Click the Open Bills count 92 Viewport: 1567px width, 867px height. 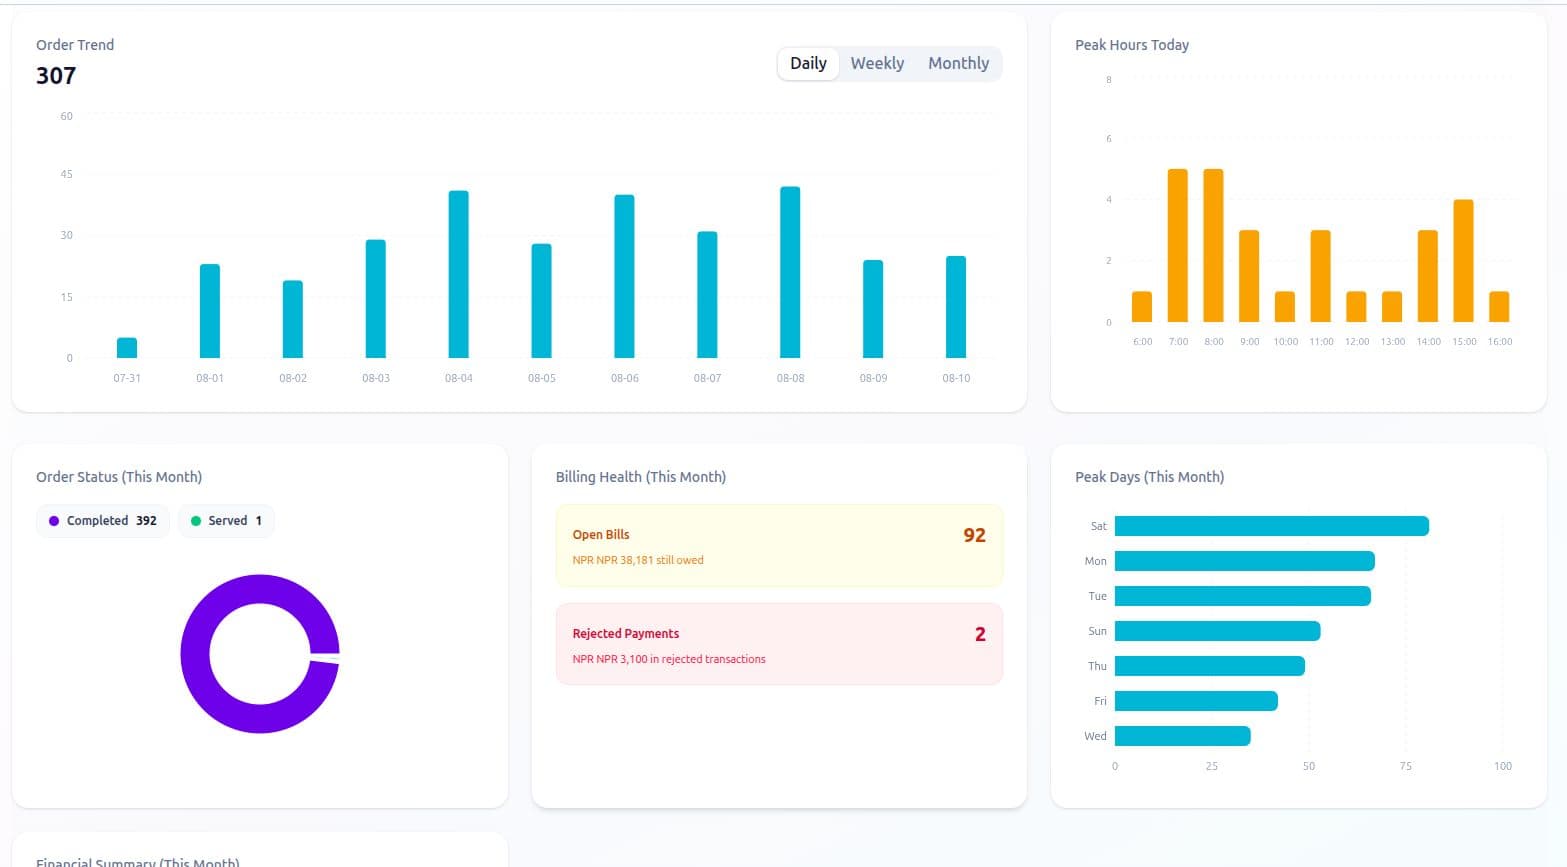974,535
